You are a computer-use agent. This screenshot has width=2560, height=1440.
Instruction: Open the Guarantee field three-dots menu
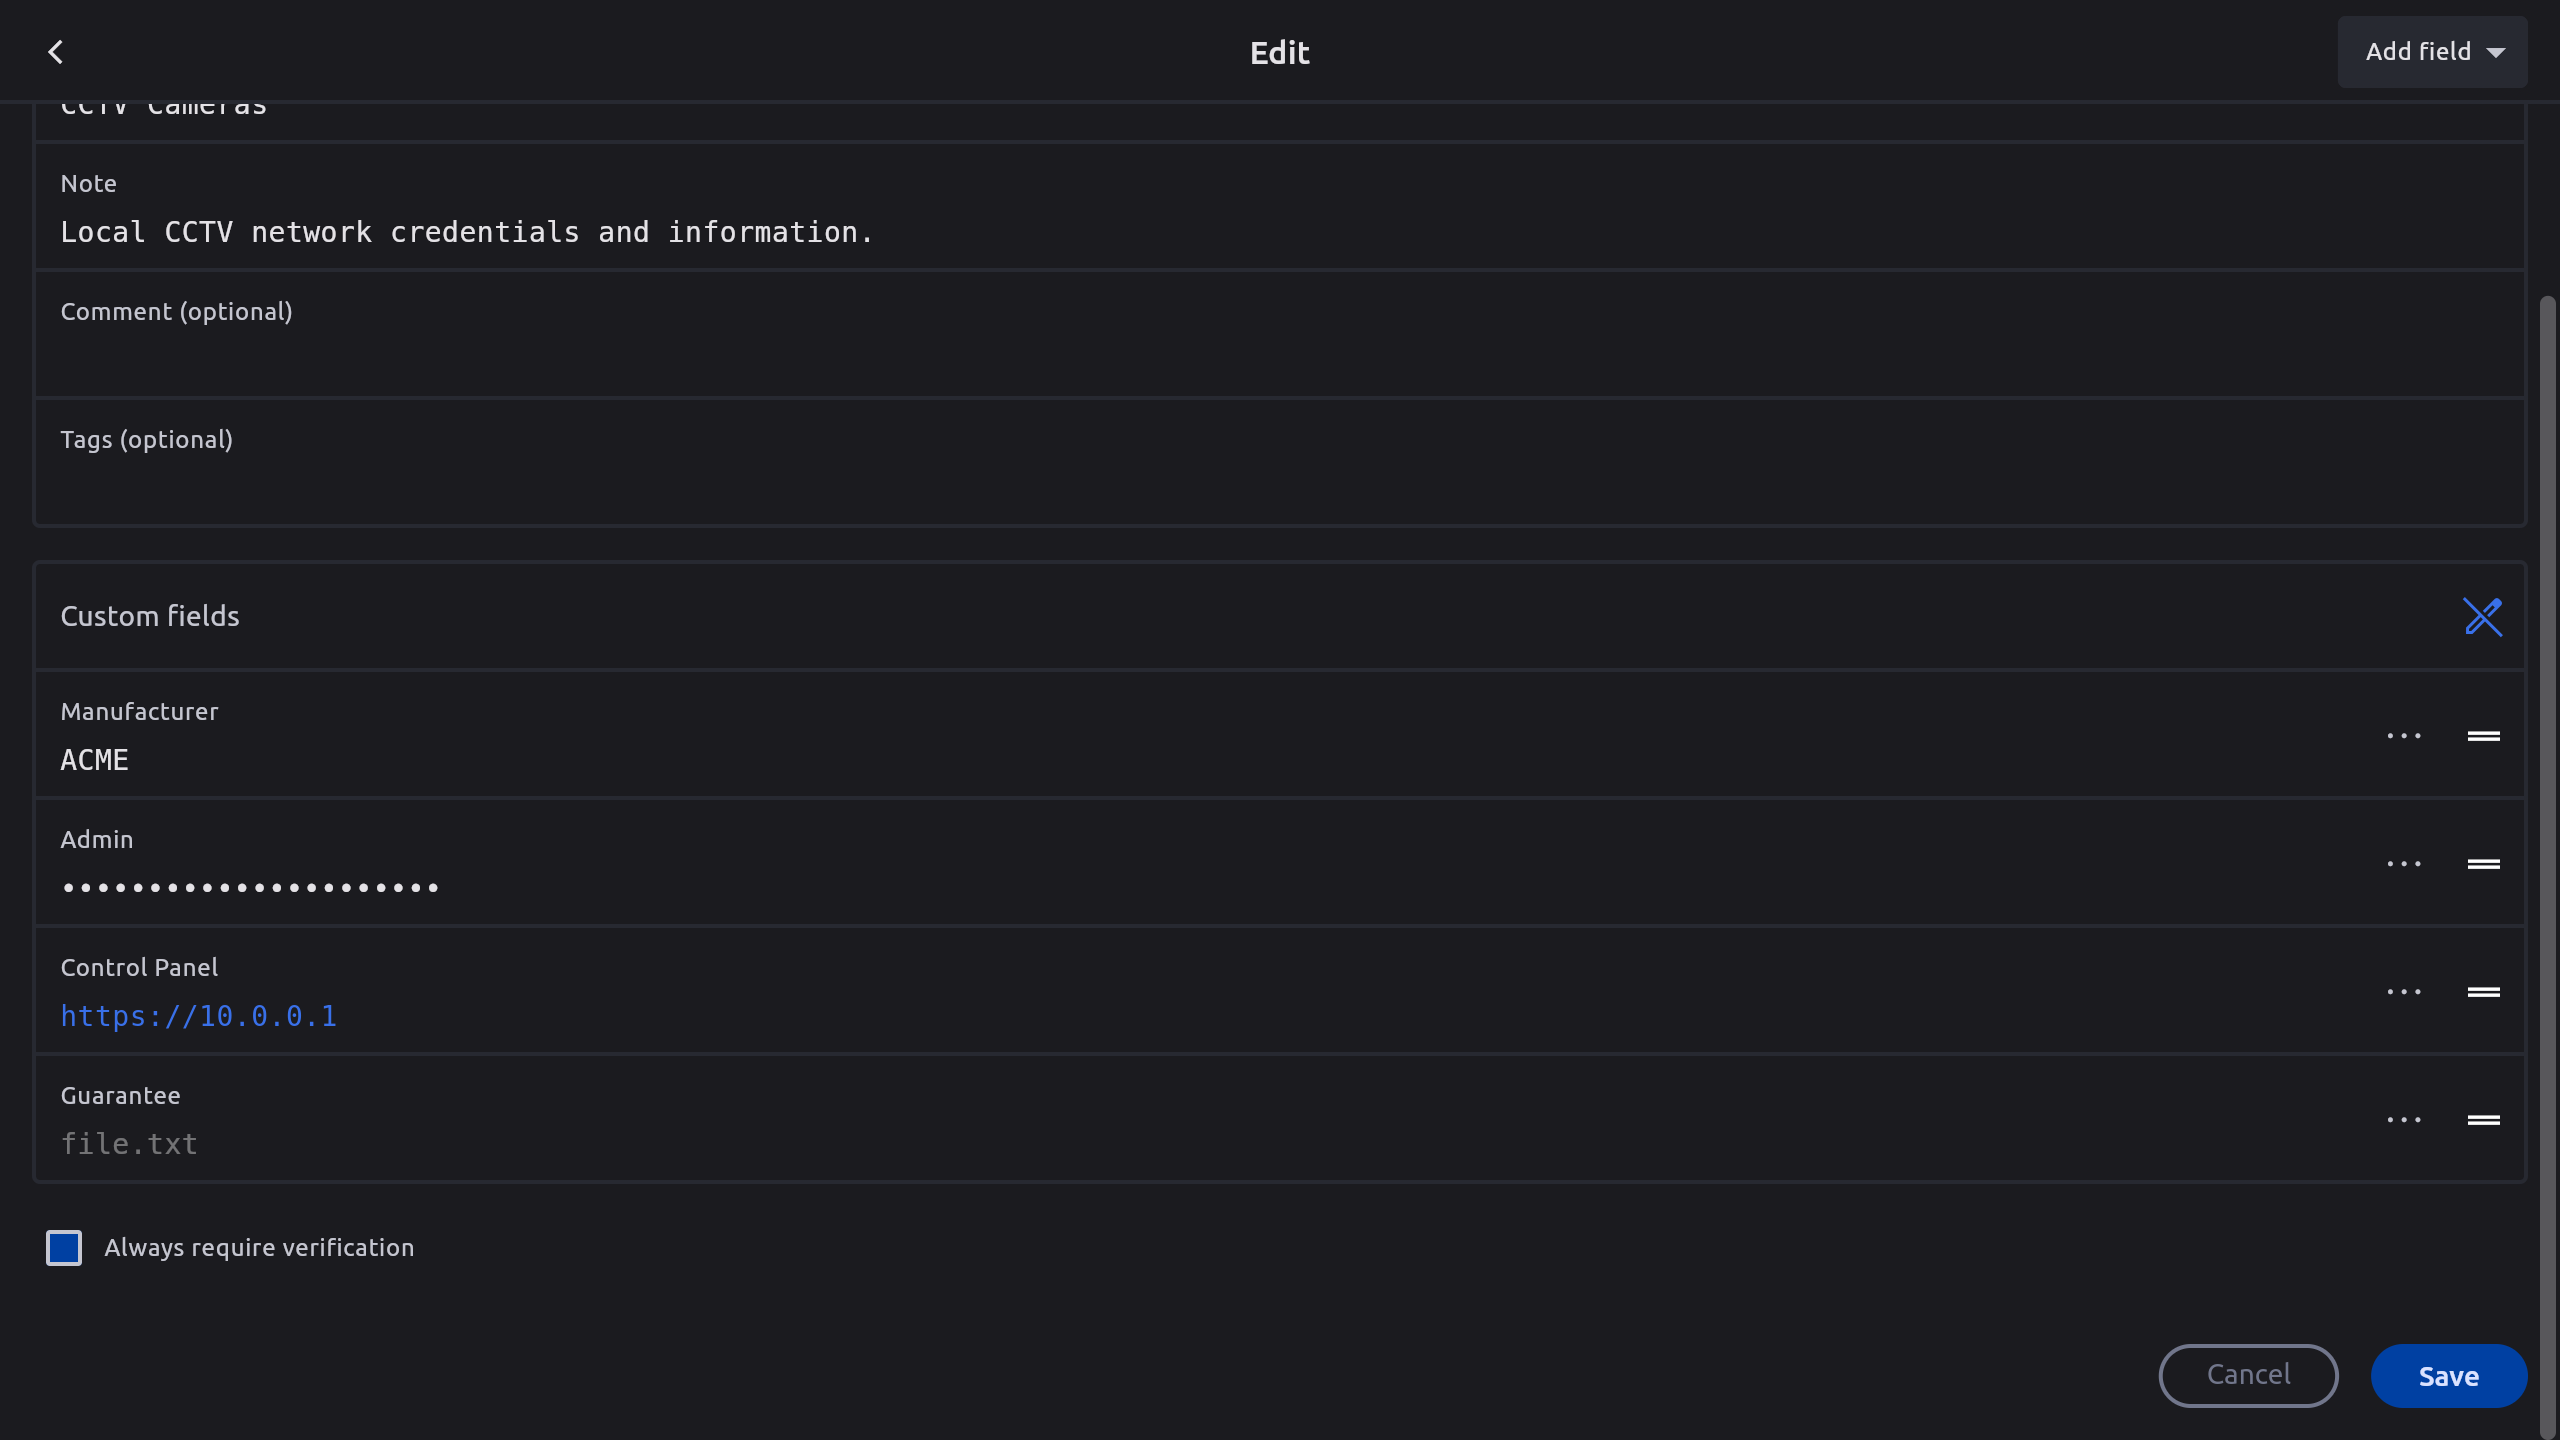pyautogui.click(x=2404, y=1120)
